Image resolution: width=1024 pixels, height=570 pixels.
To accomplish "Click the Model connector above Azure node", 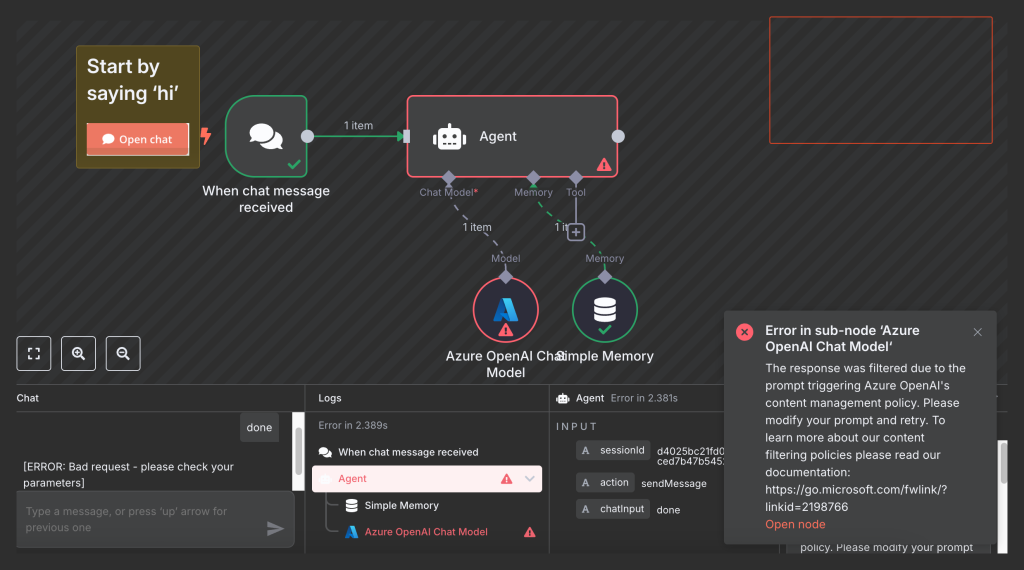I will point(505,276).
